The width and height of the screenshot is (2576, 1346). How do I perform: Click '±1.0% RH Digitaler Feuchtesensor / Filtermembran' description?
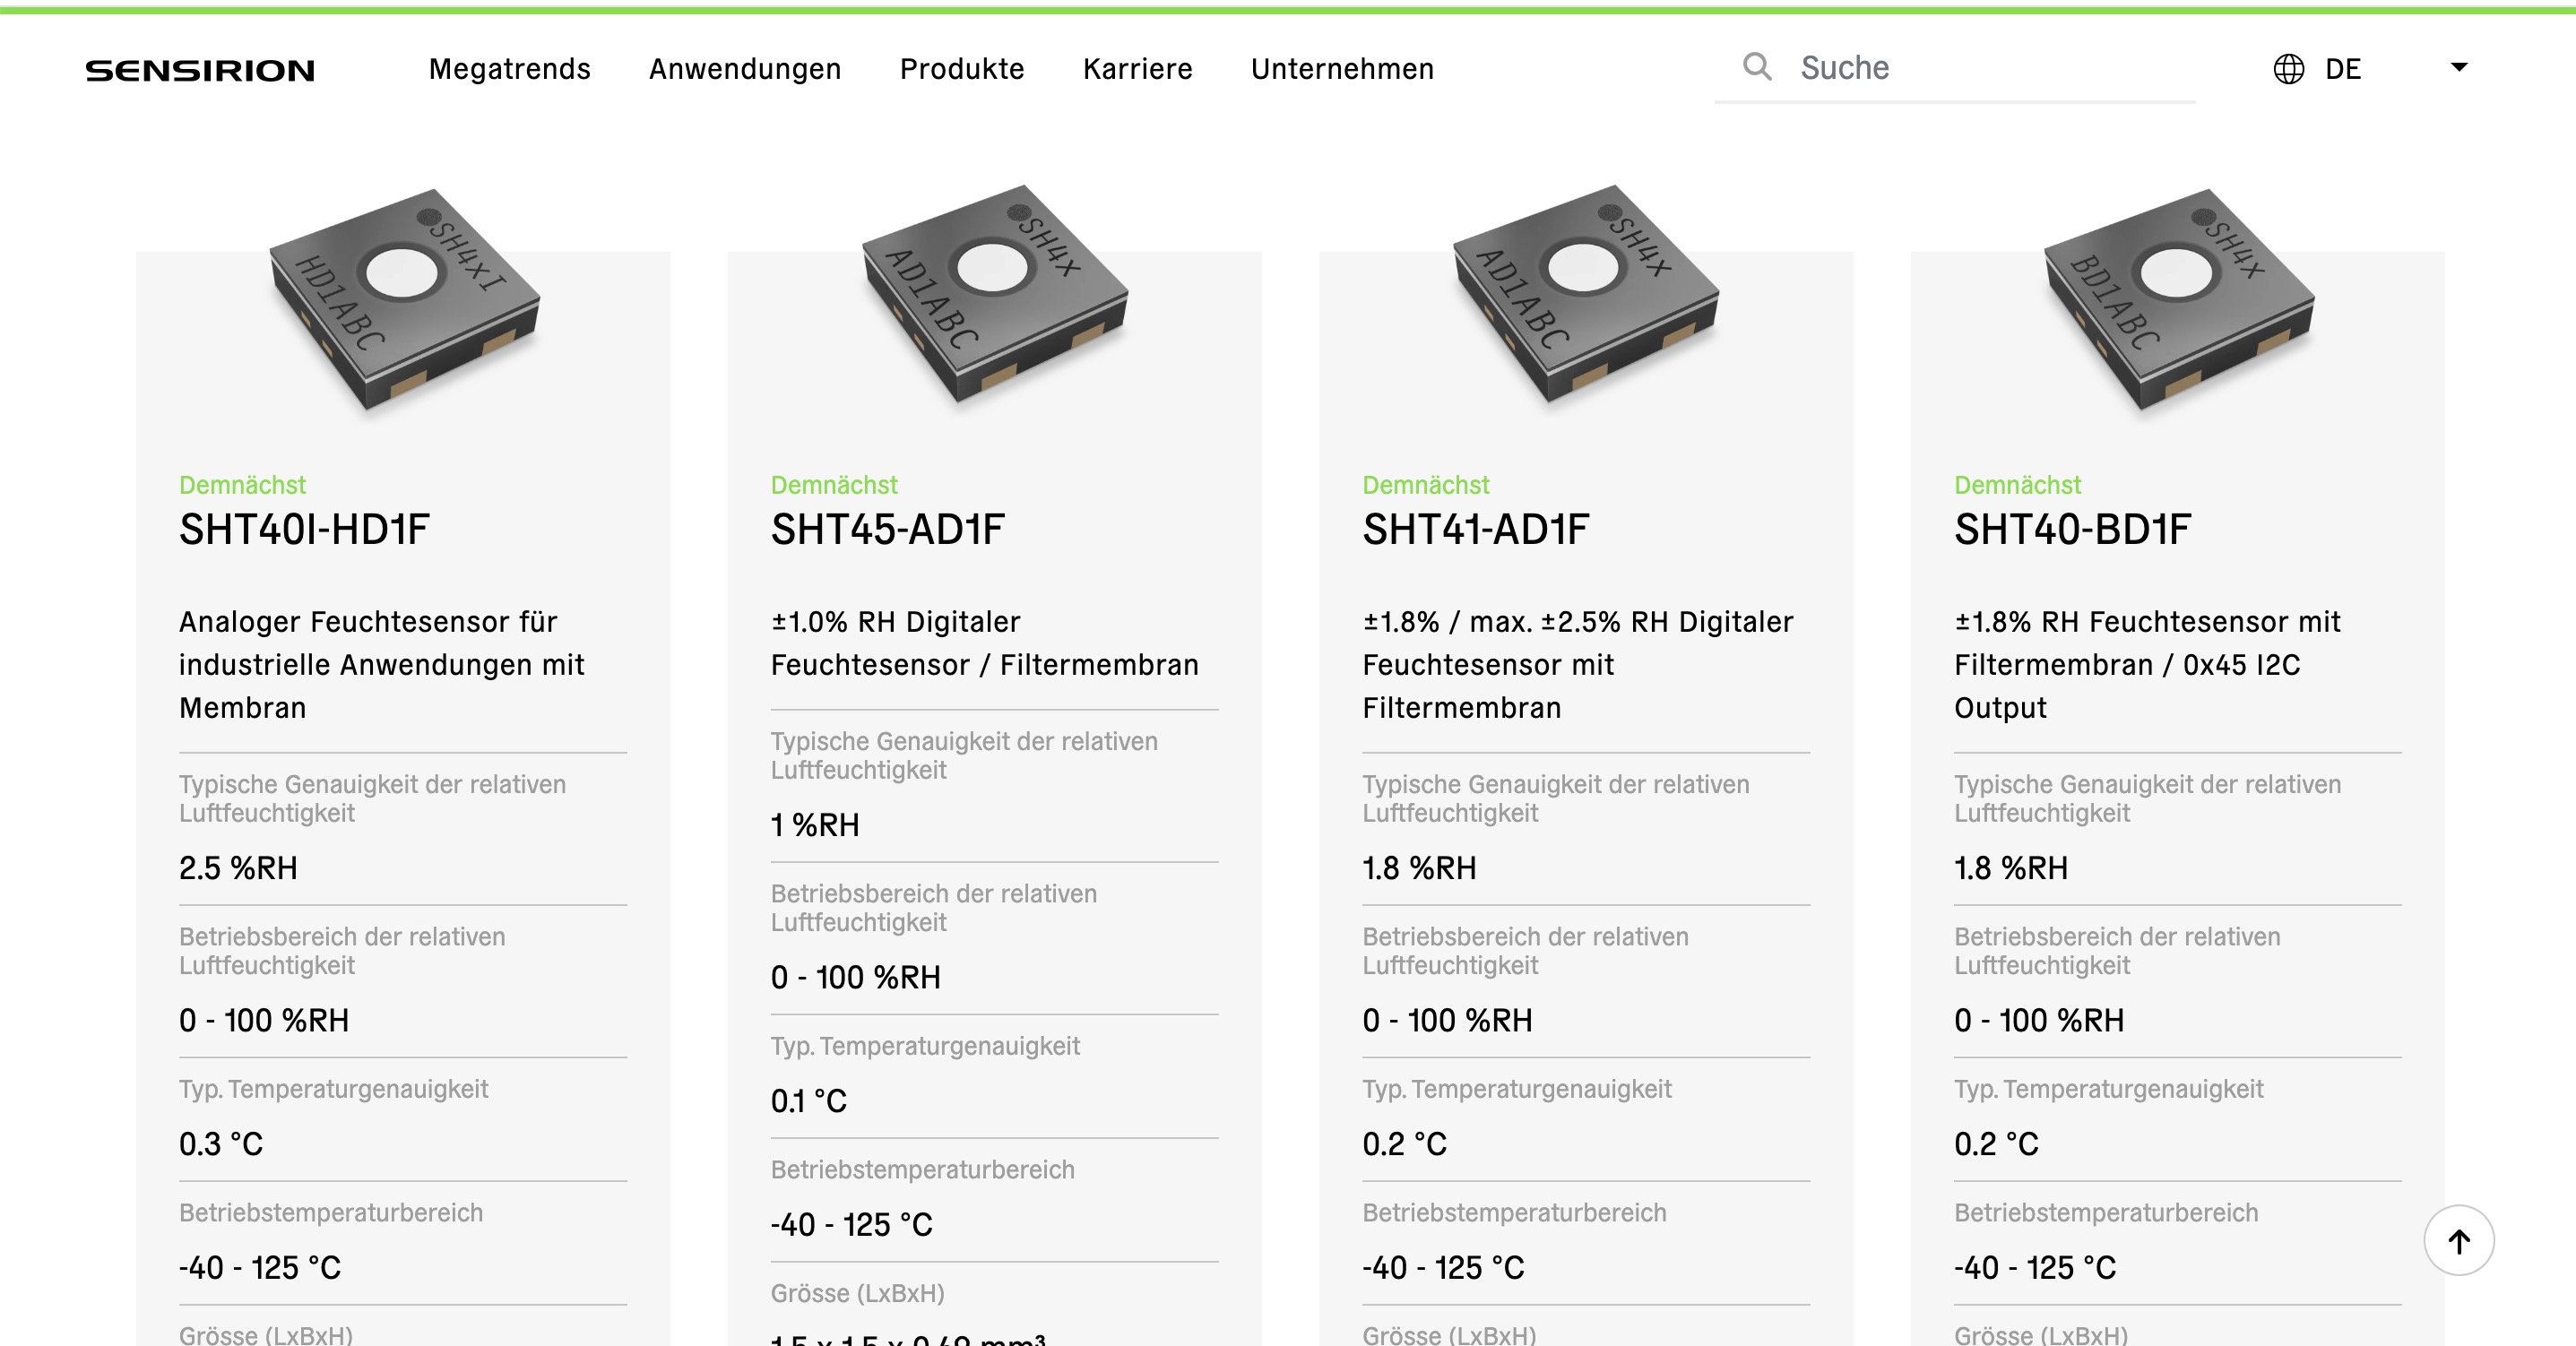[985, 643]
